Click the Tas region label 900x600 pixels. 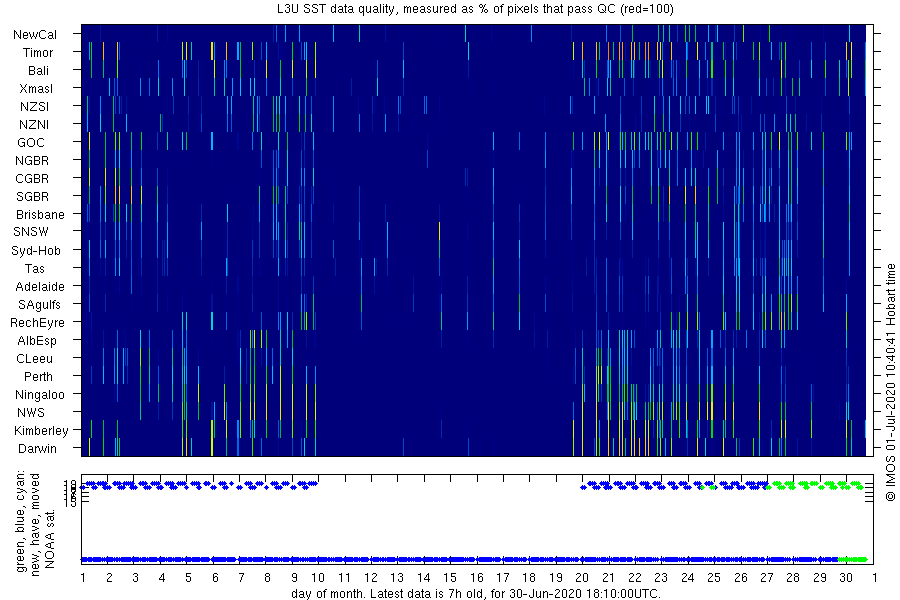[34, 269]
